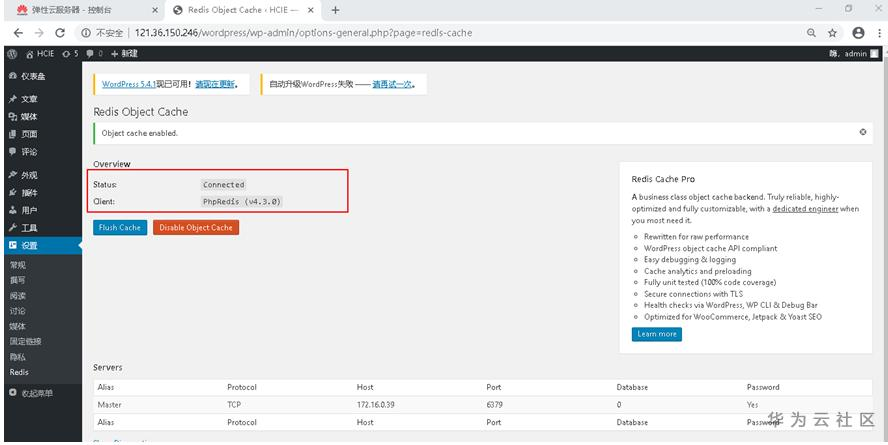This screenshot has height=445, width=888.
Task: Open the 阅读 settings submenu item
Action: (18, 296)
